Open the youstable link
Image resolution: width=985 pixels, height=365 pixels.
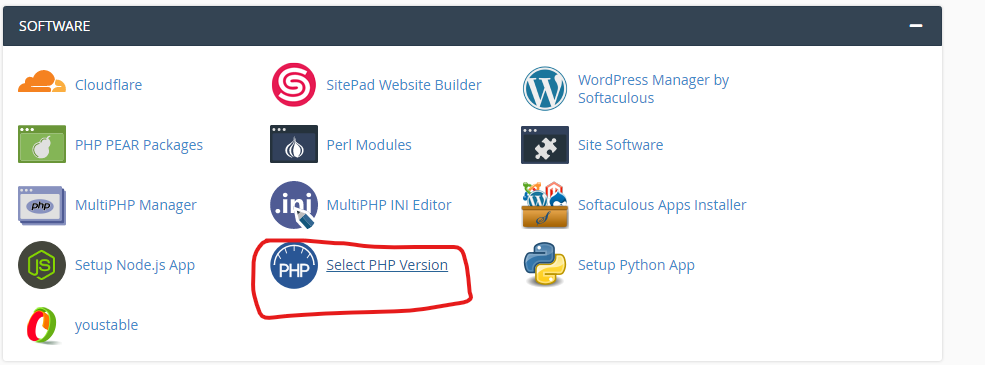[106, 325]
